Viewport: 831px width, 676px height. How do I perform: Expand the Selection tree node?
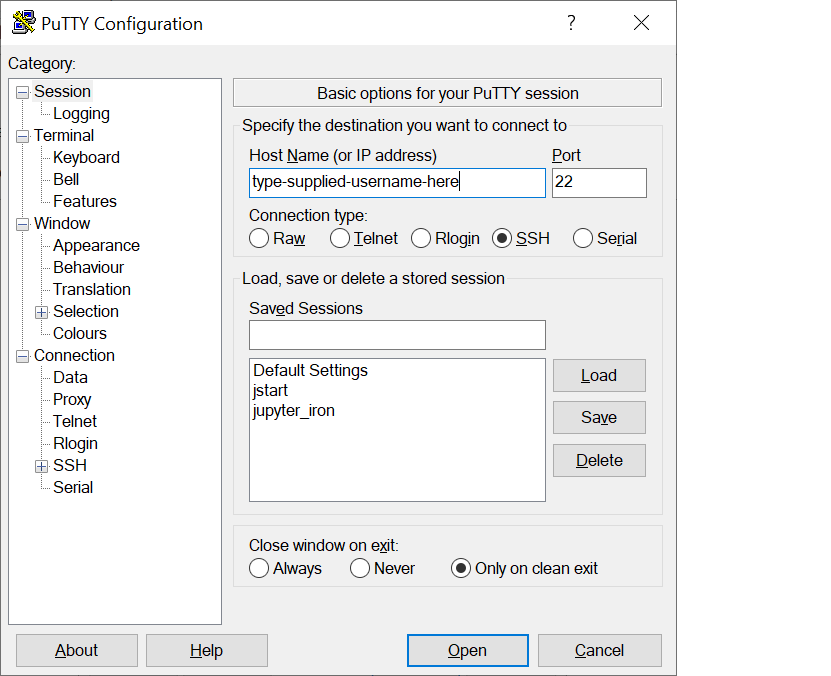pyautogui.click(x=41, y=312)
